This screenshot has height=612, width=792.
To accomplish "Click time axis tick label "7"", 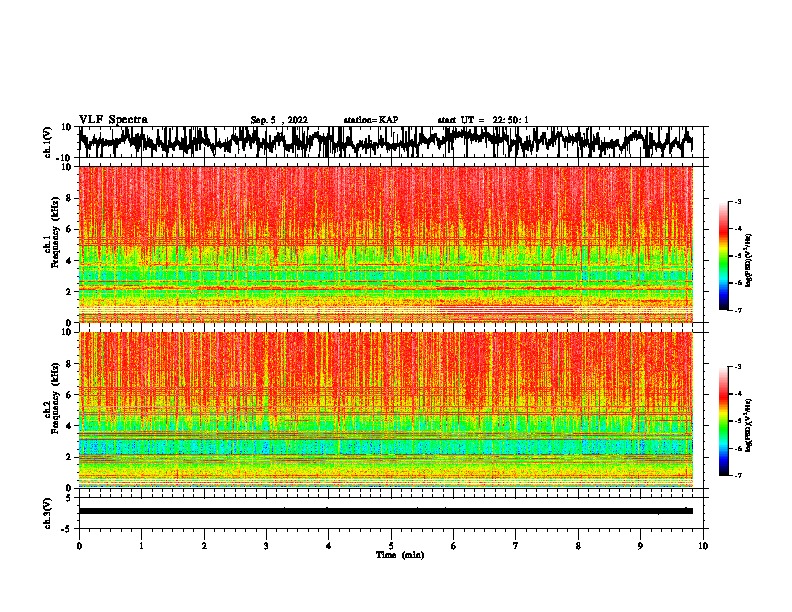I will tap(516, 546).
